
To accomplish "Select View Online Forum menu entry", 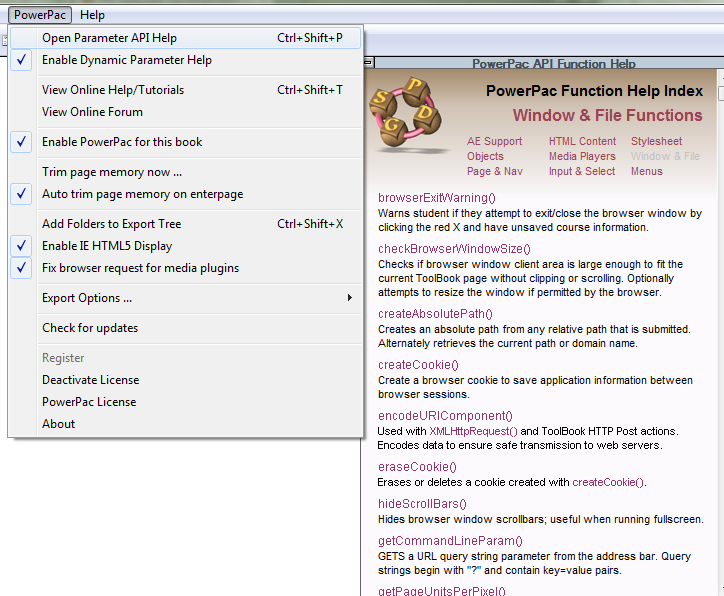I will 185,112.
